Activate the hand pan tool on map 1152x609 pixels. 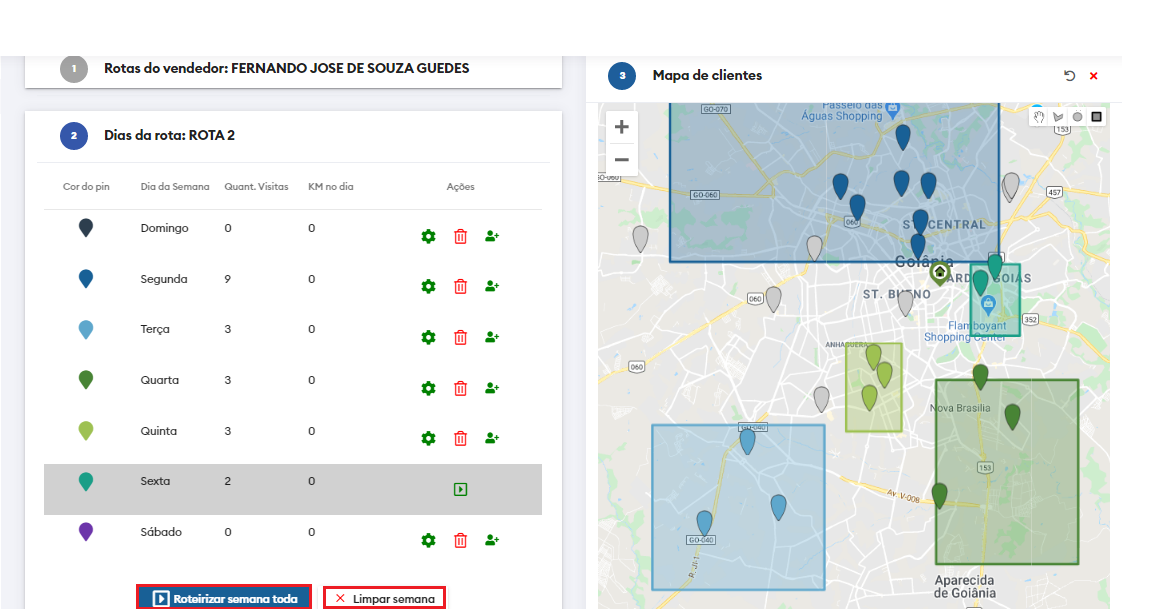(x=1039, y=117)
